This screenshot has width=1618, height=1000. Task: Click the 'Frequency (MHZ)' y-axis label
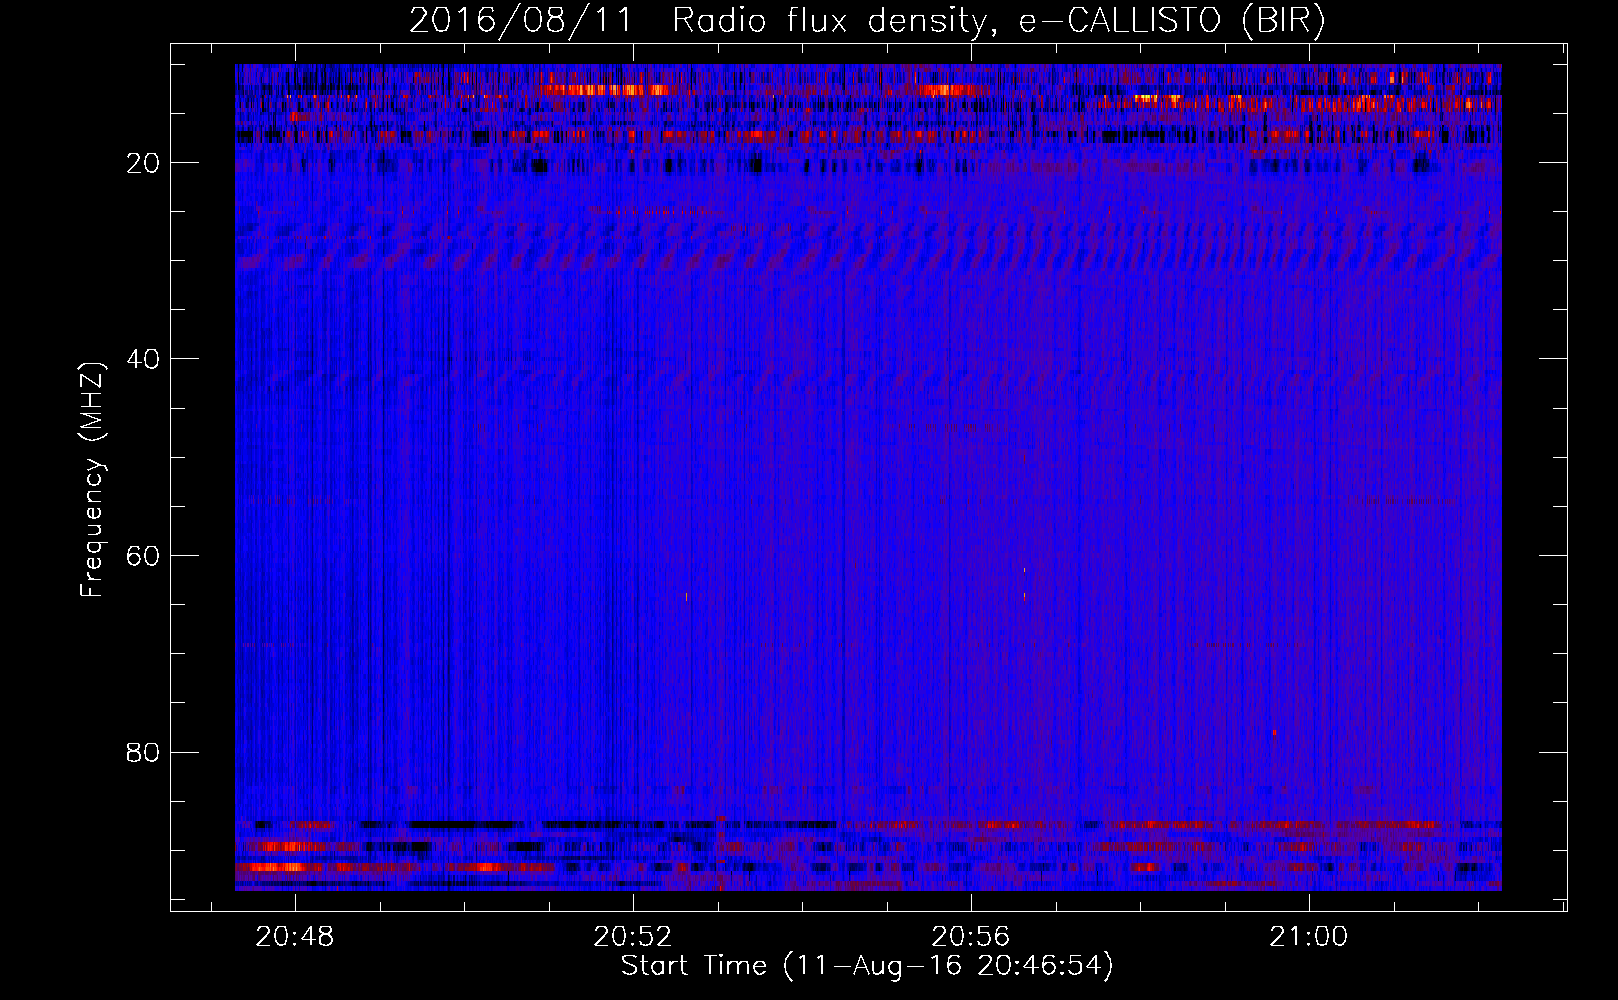click(x=92, y=480)
